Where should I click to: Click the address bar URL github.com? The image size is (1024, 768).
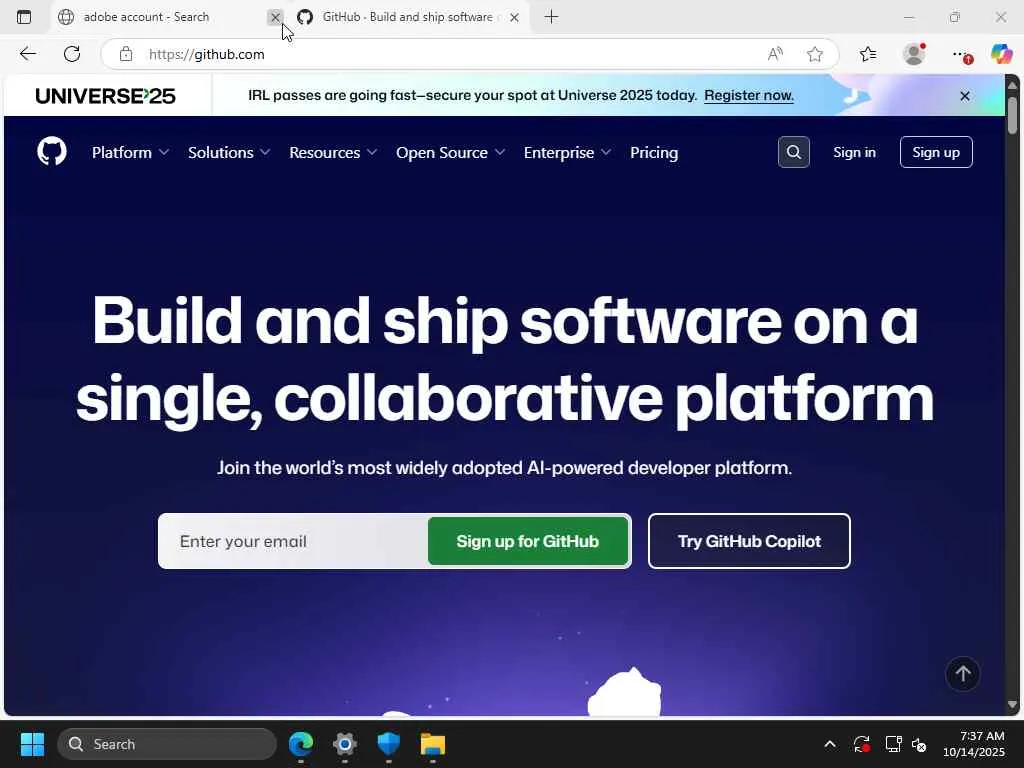206,54
